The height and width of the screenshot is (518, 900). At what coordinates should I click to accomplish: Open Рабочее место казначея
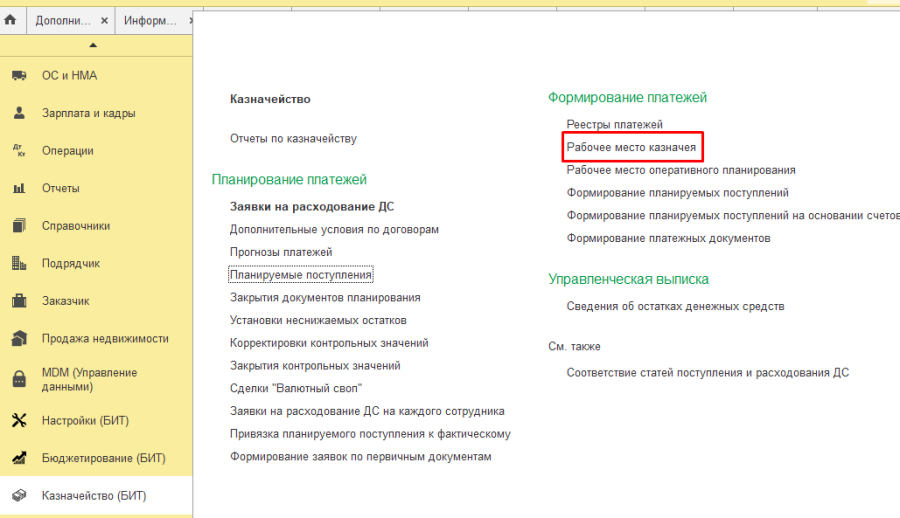631,147
